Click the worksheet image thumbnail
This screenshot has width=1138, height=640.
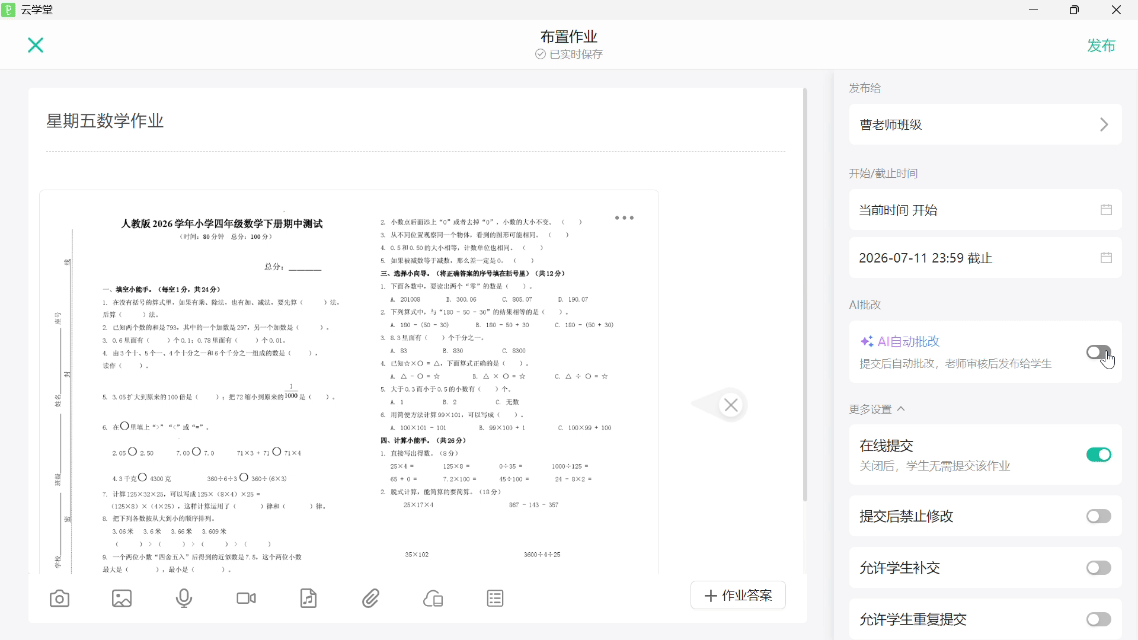click(348, 382)
